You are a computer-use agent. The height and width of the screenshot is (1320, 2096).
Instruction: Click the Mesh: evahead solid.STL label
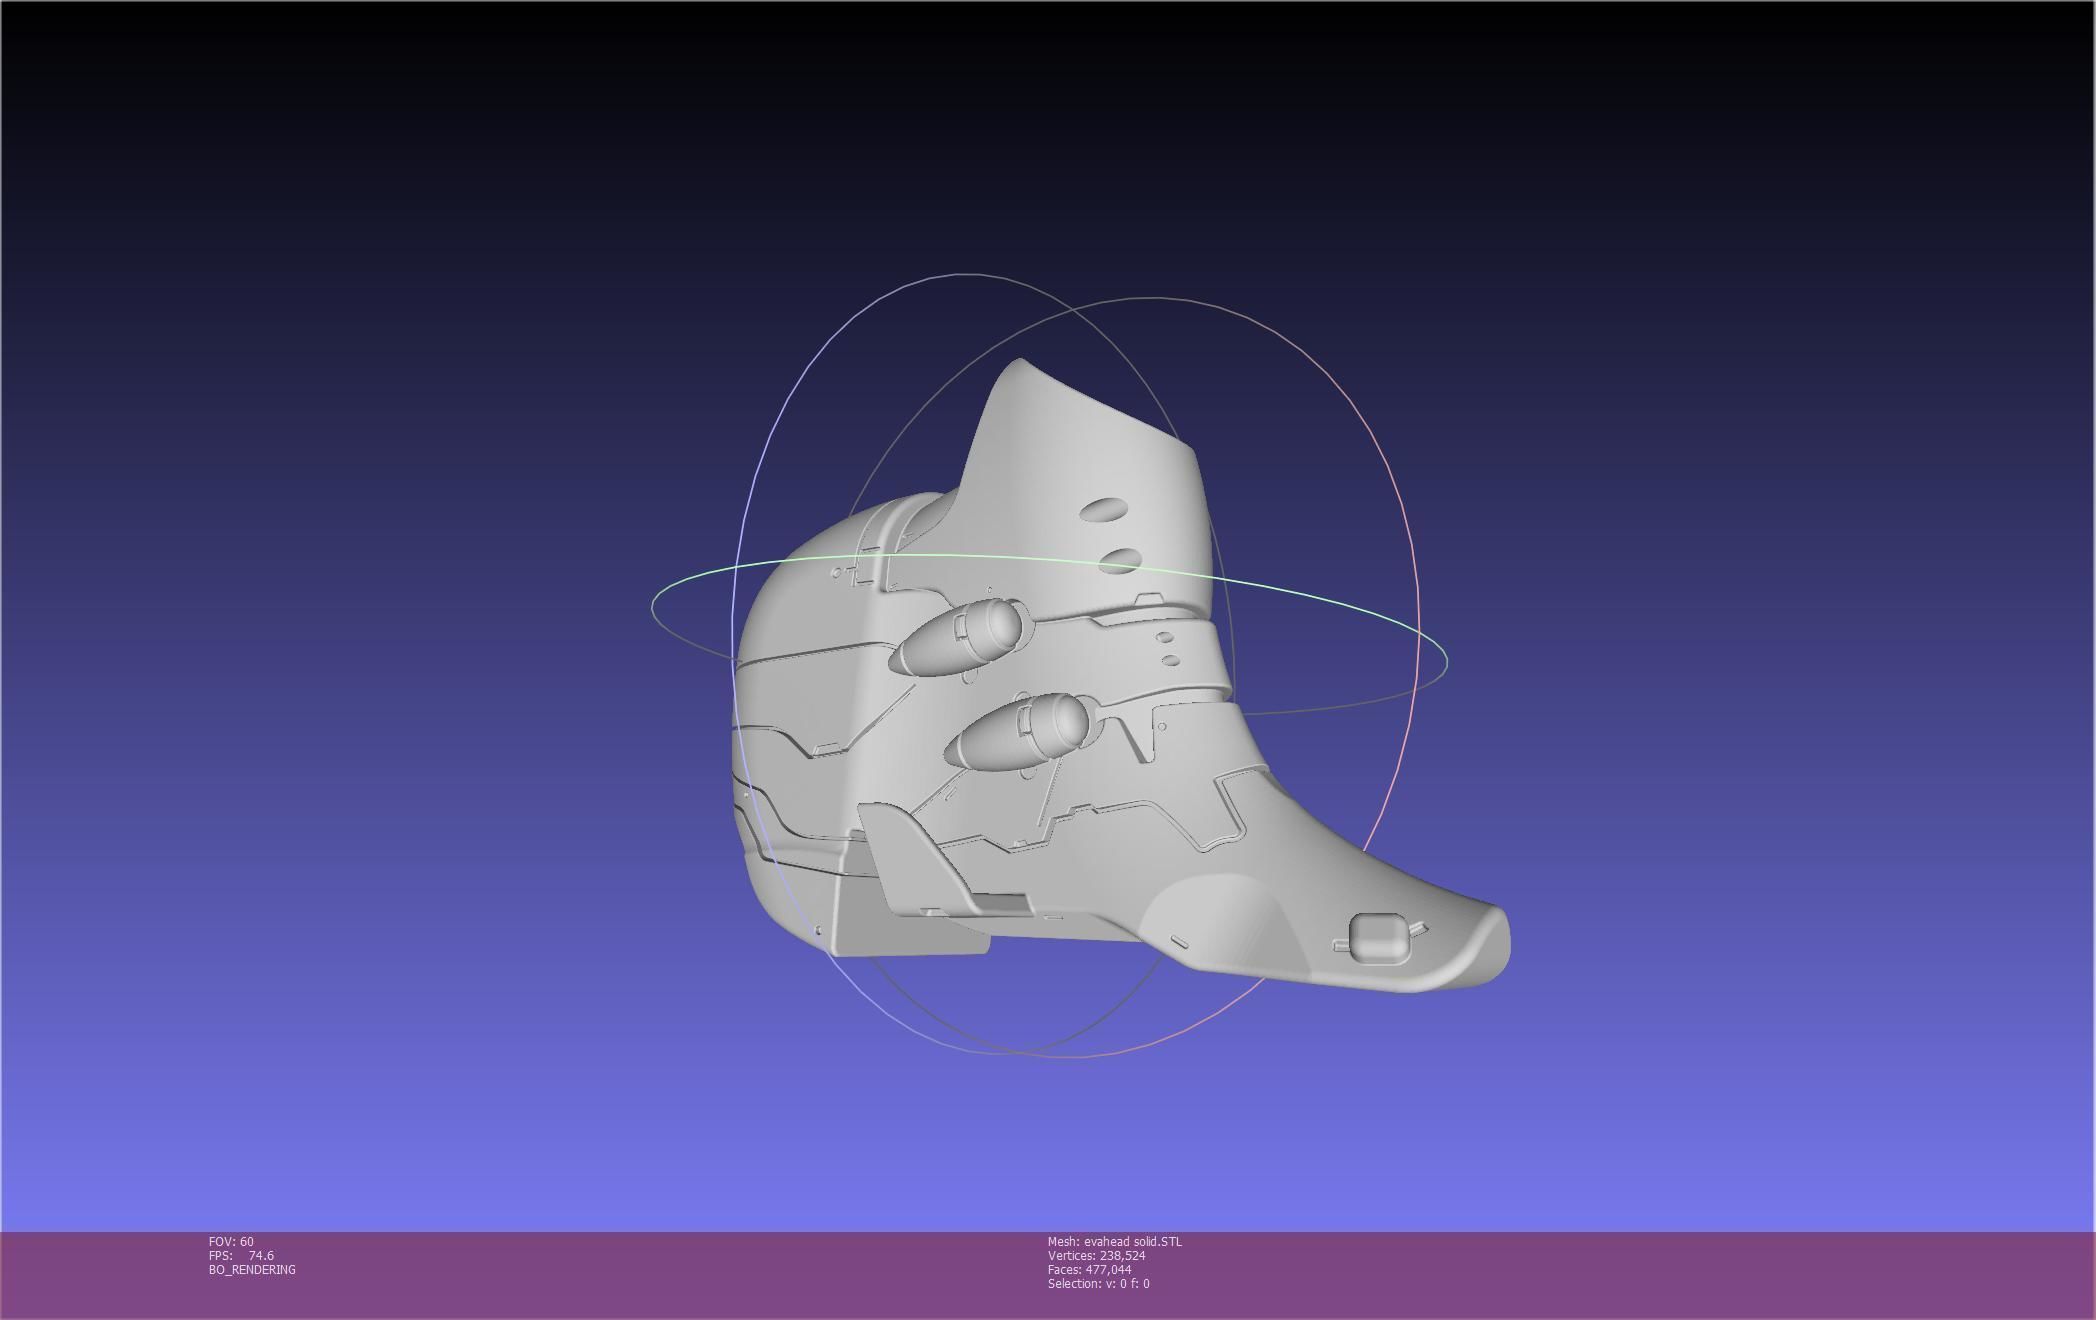pos(1114,1241)
